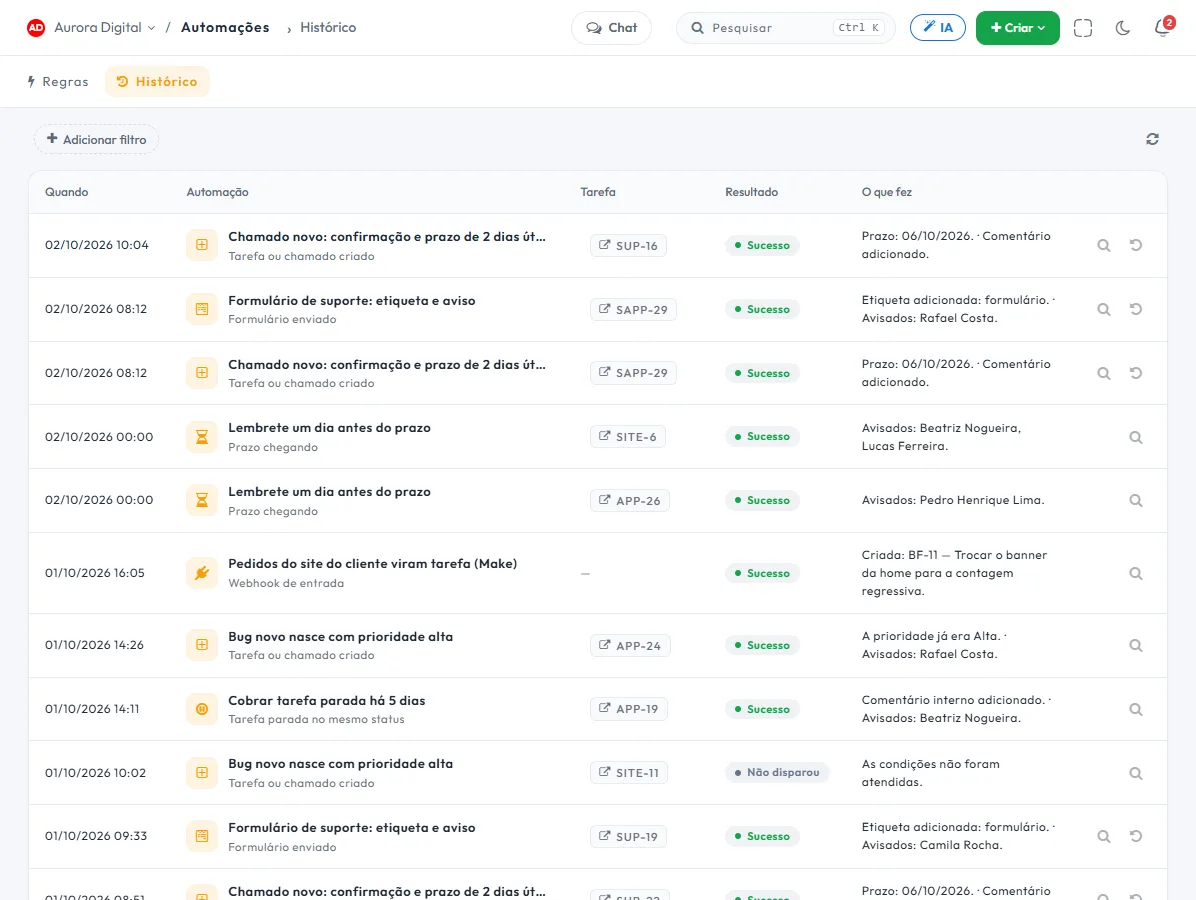View details of the Make webhook run
Viewport: 1196px width, 900px height.
[1136, 574]
